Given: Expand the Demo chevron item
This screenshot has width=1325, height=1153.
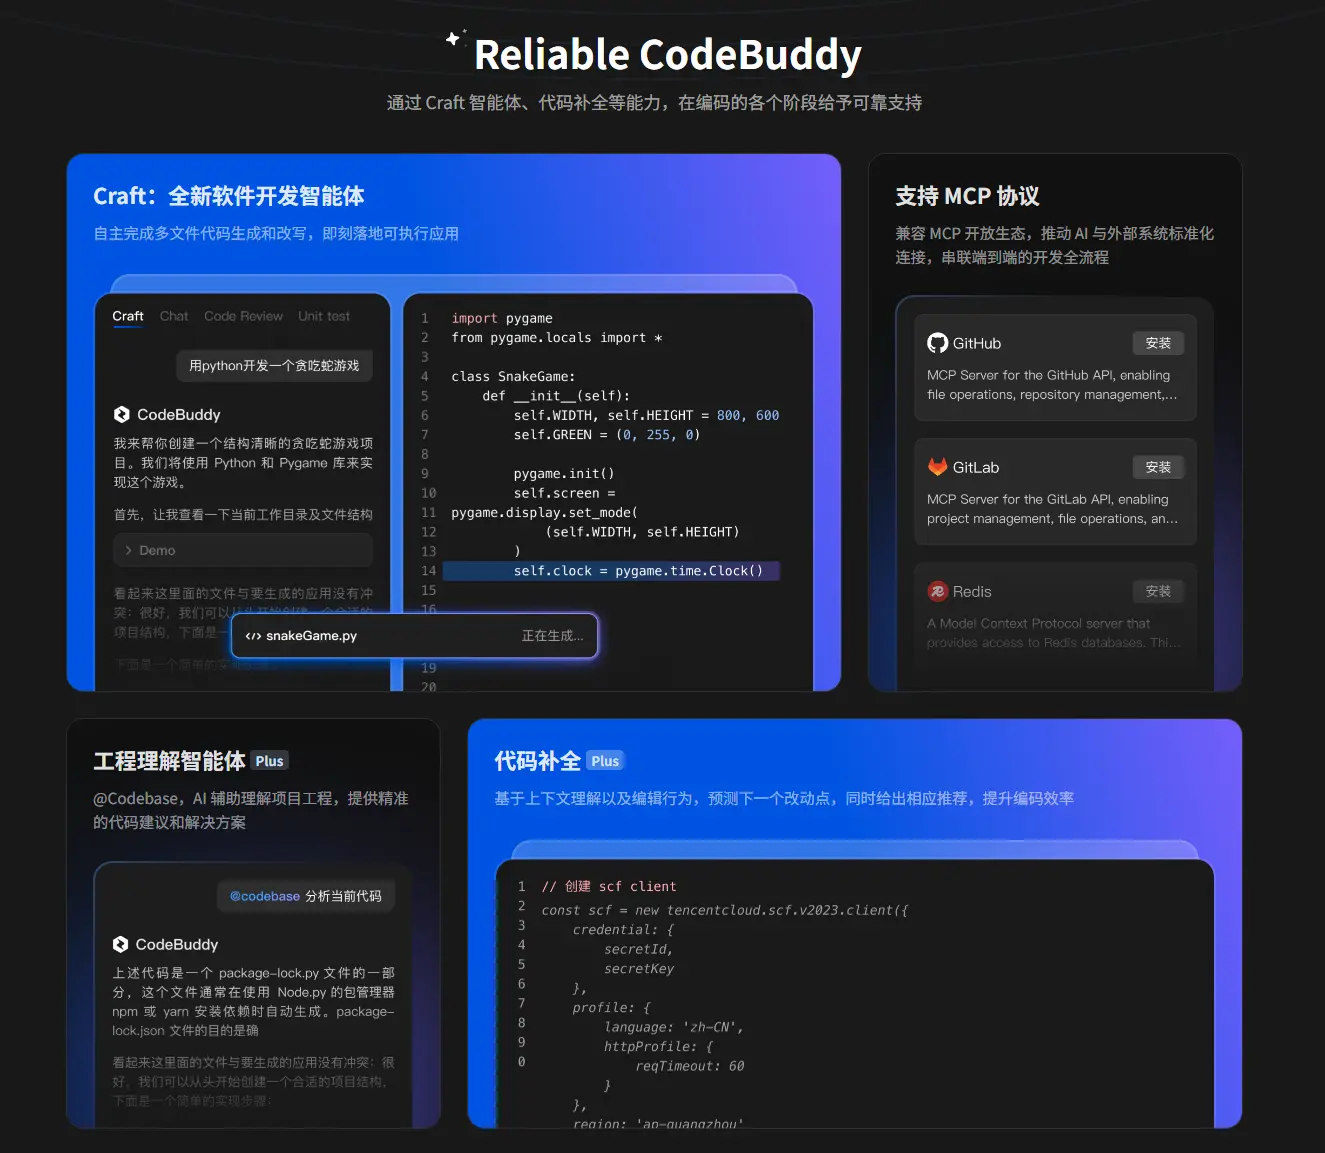Looking at the screenshot, I should click(x=129, y=550).
